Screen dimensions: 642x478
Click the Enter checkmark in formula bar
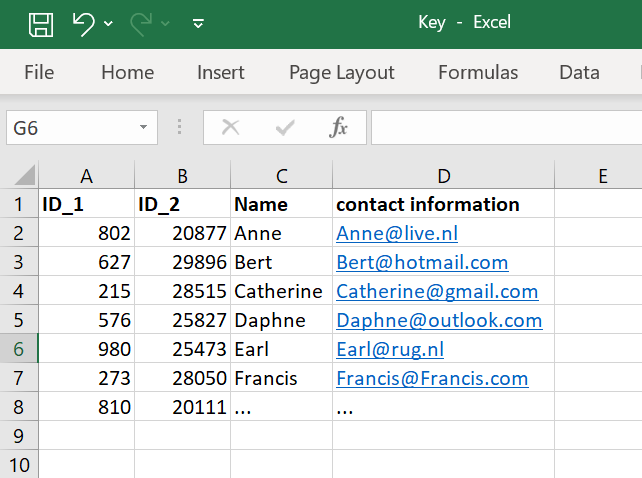(x=285, y=127)
